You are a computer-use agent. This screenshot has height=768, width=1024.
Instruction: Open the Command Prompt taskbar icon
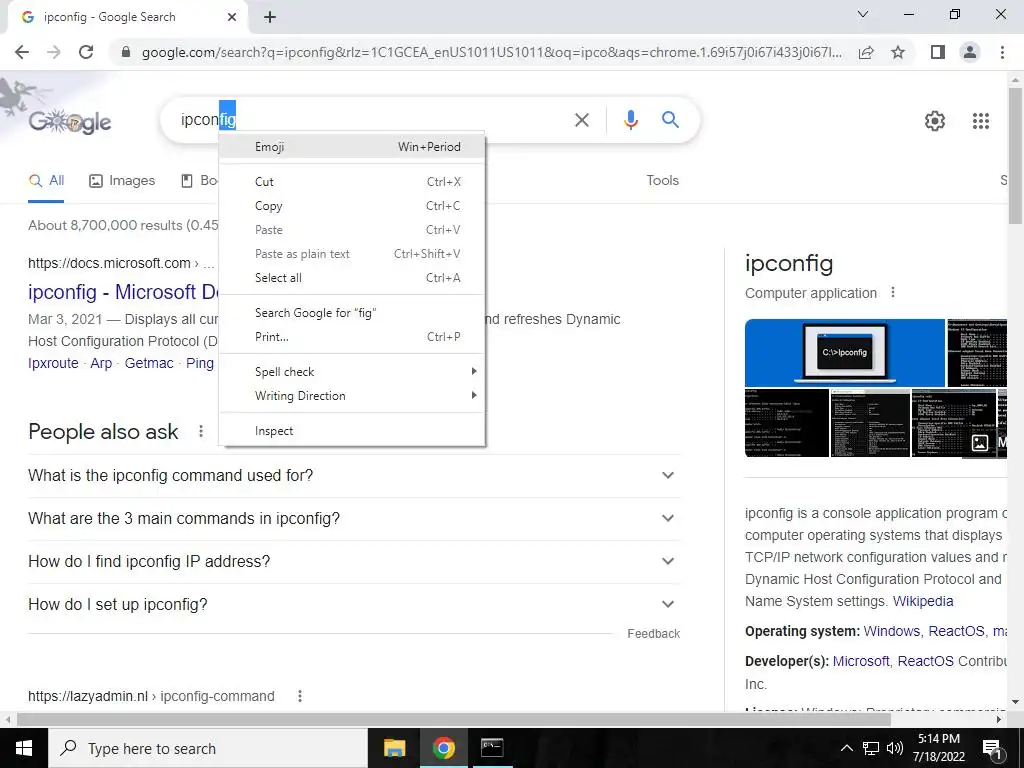(x=492, y=748)
